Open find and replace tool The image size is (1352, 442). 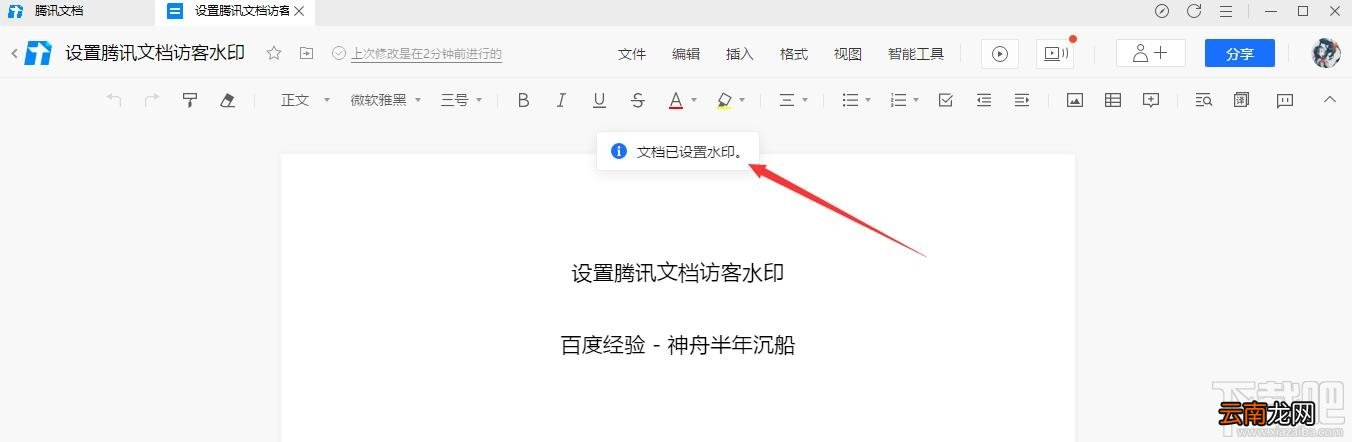click(1204, 100)
